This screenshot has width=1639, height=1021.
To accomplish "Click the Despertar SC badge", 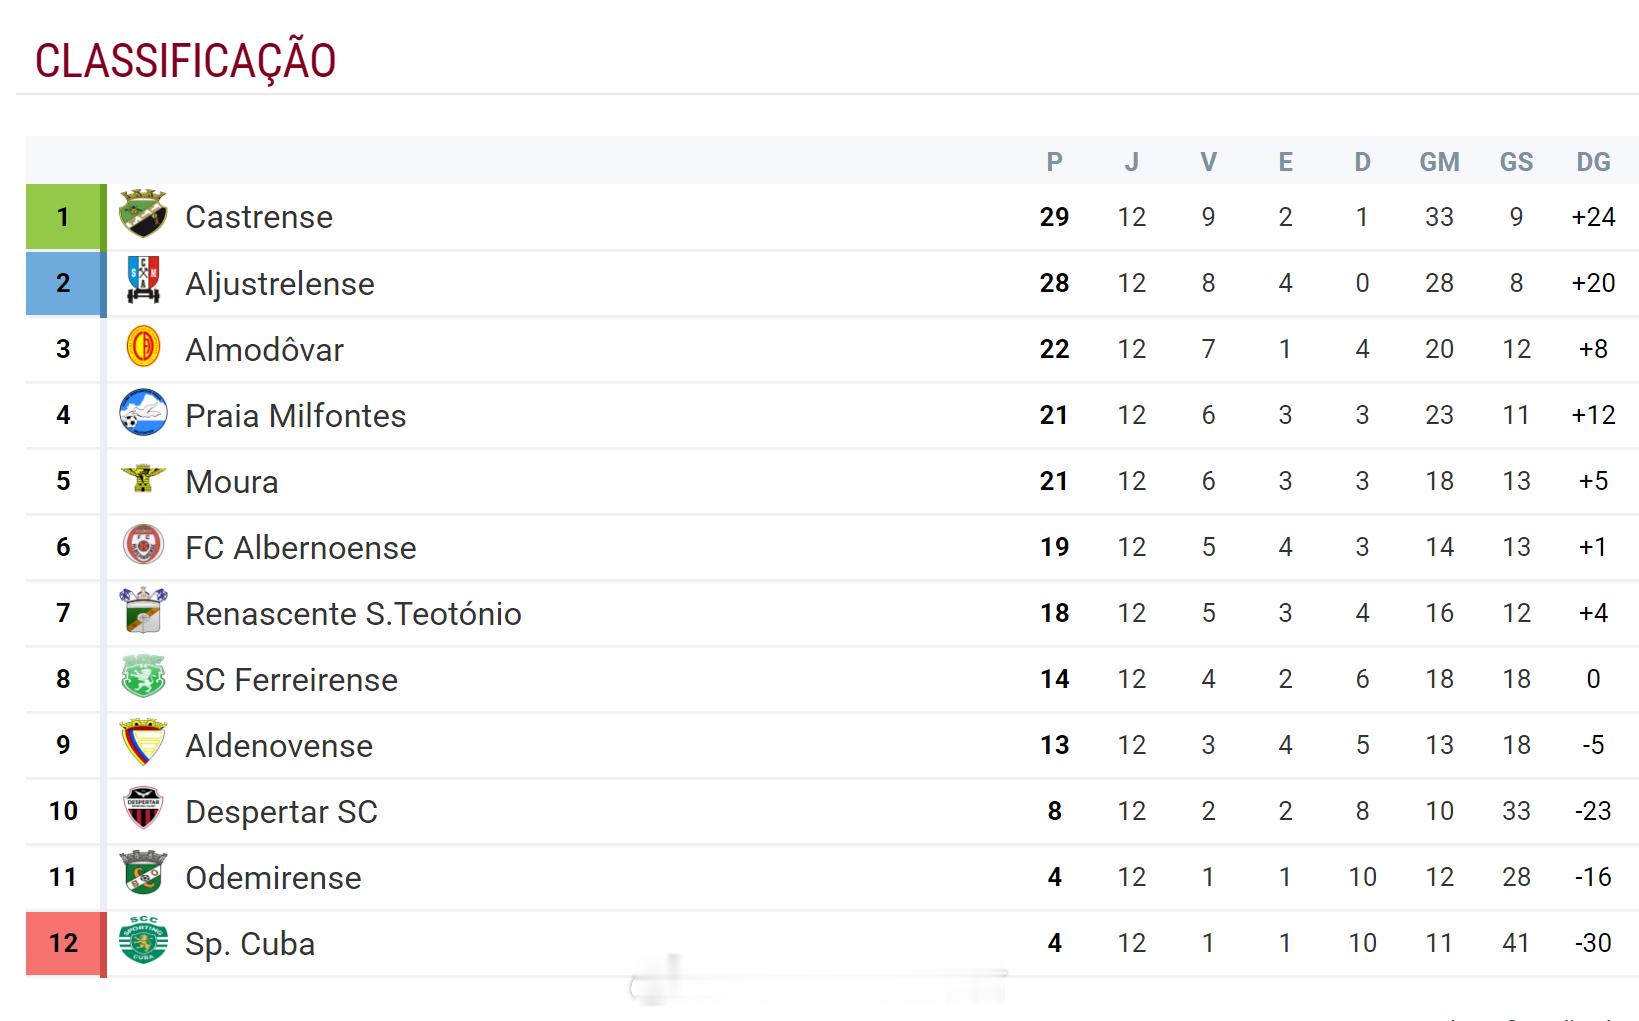I will pyautogui.click(x=143, y=809).
